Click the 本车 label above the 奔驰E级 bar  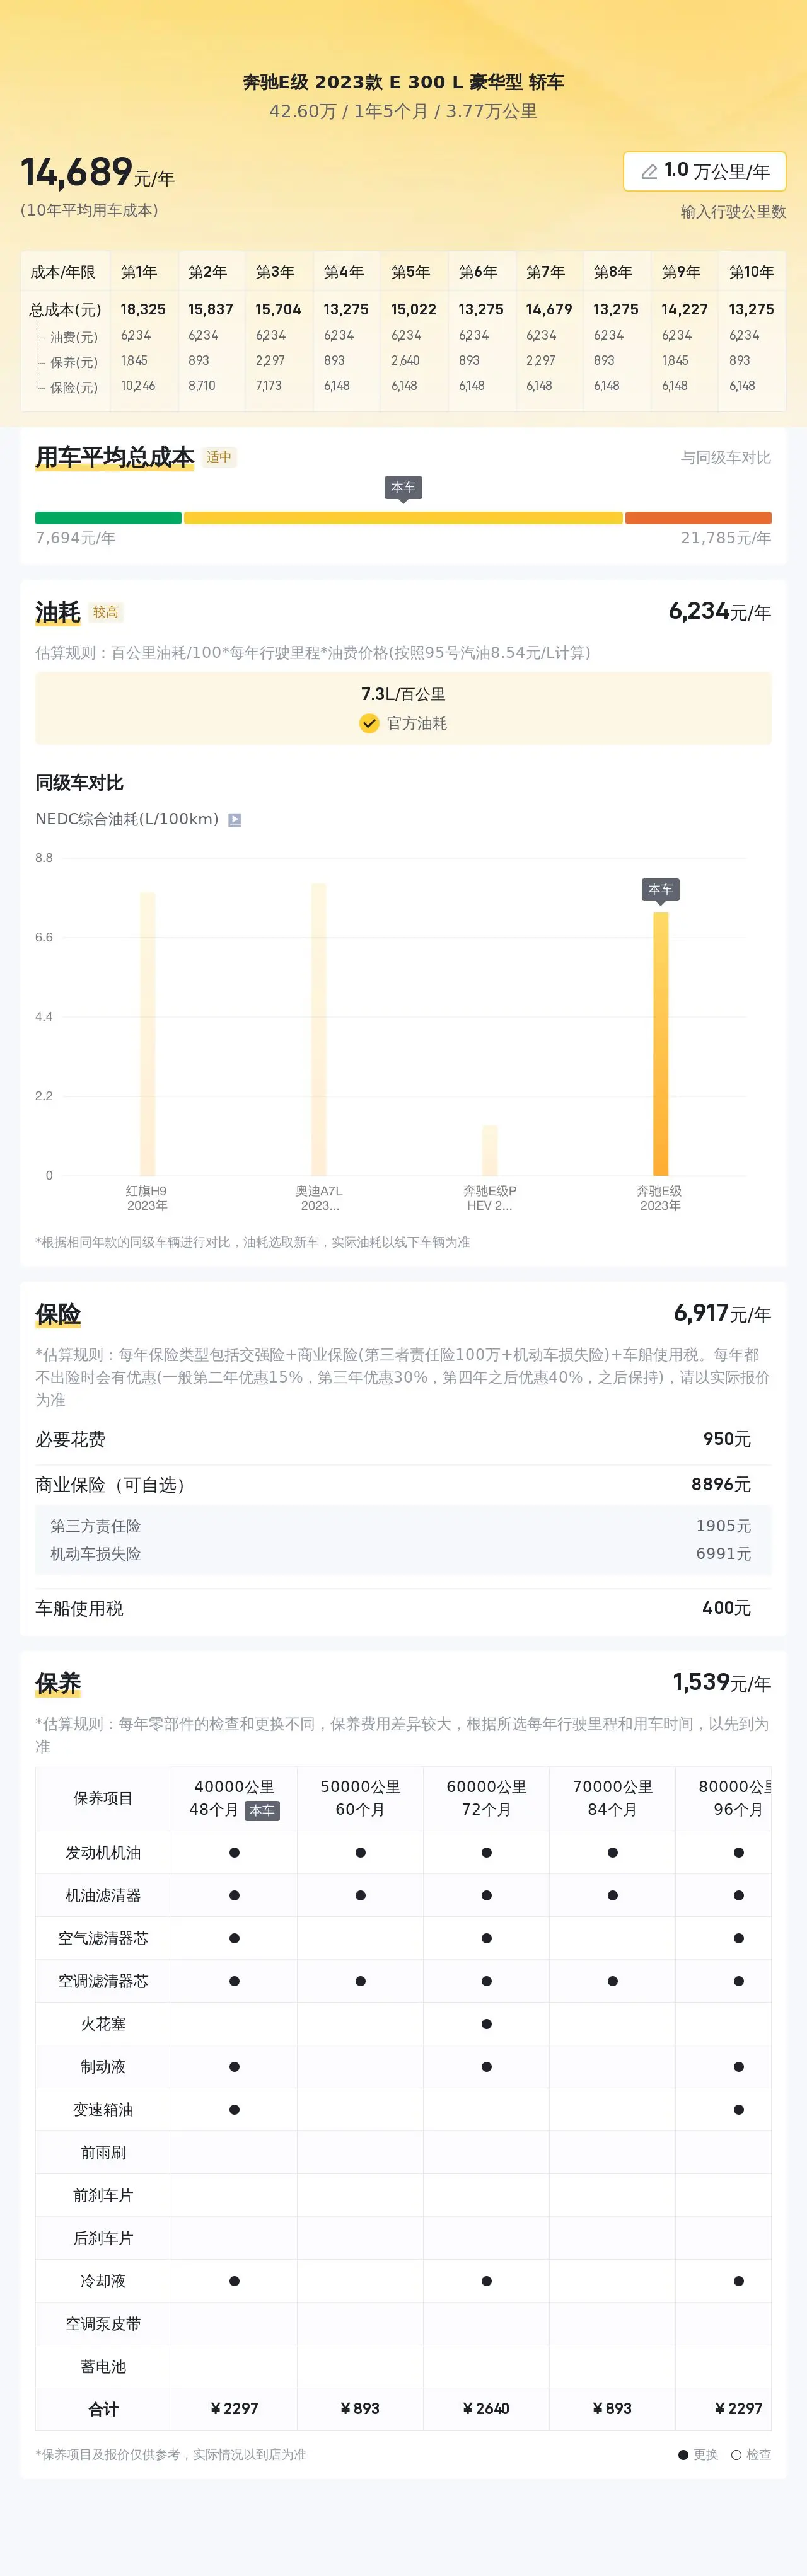coord(660,889)
